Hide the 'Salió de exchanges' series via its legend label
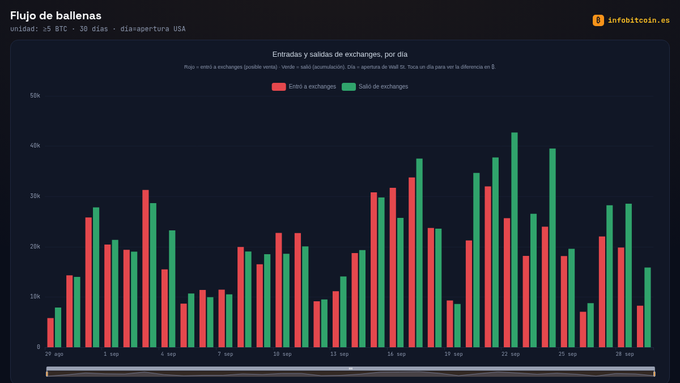The width and height of the screenshot is (680, 383). point(383,87)
